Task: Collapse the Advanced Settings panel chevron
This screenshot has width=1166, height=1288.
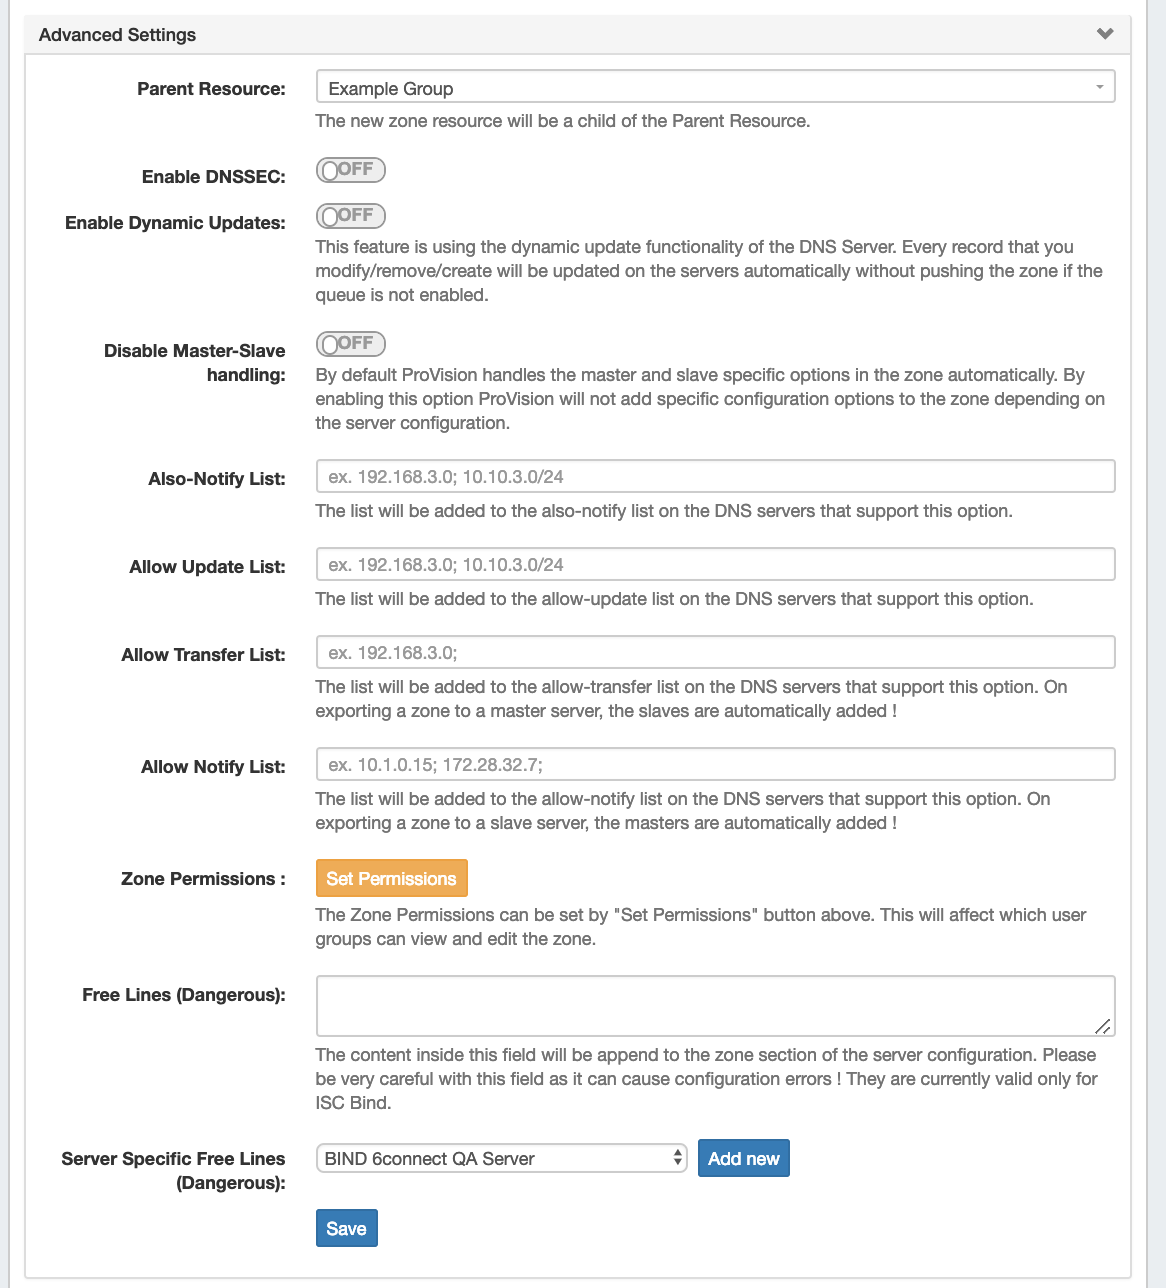Action: pyautogui.click(x=1105, y=34)
